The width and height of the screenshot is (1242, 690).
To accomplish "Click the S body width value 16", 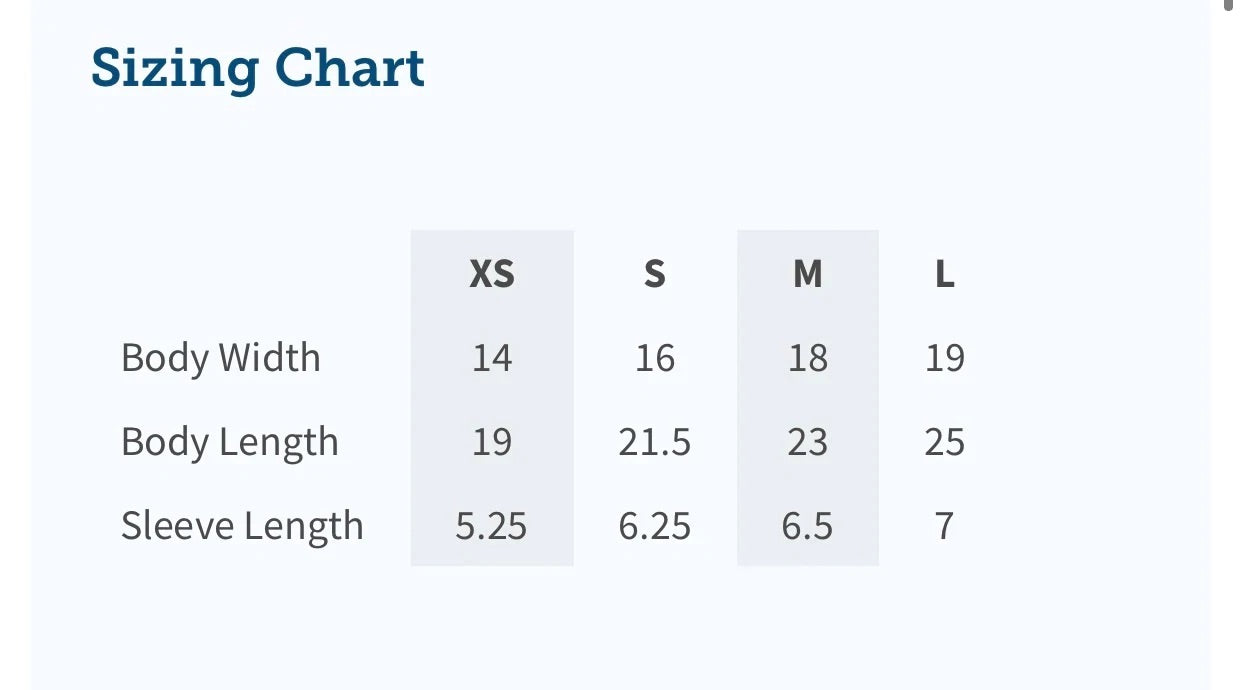I will click(x=655, y=358).
